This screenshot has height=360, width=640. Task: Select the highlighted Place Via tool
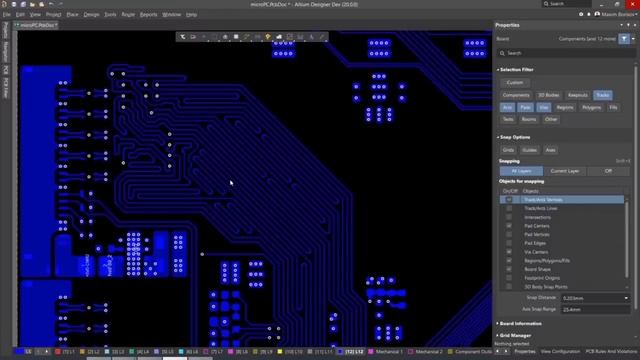pyautogui.click(x=268, y=37)
